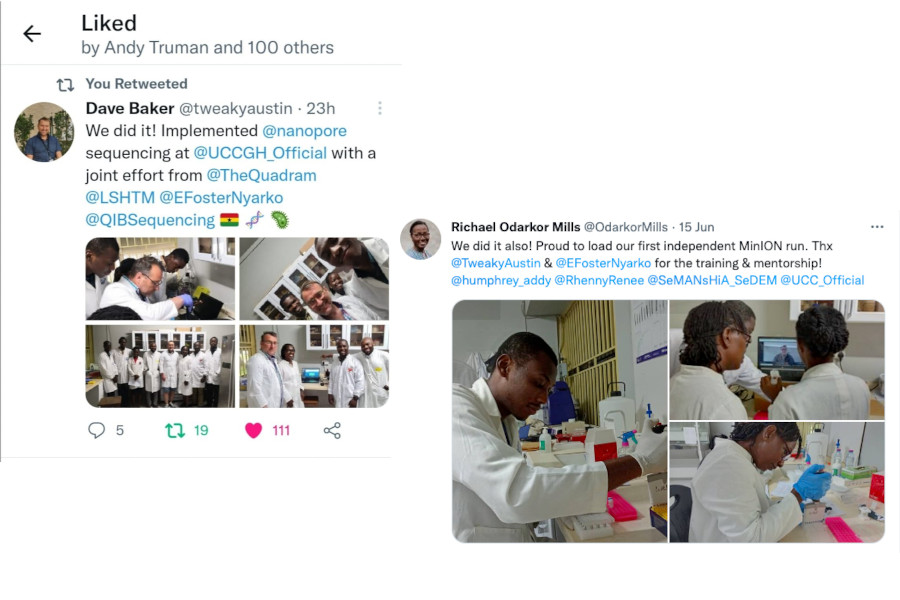Click the back arrow icon

point(32,34)
